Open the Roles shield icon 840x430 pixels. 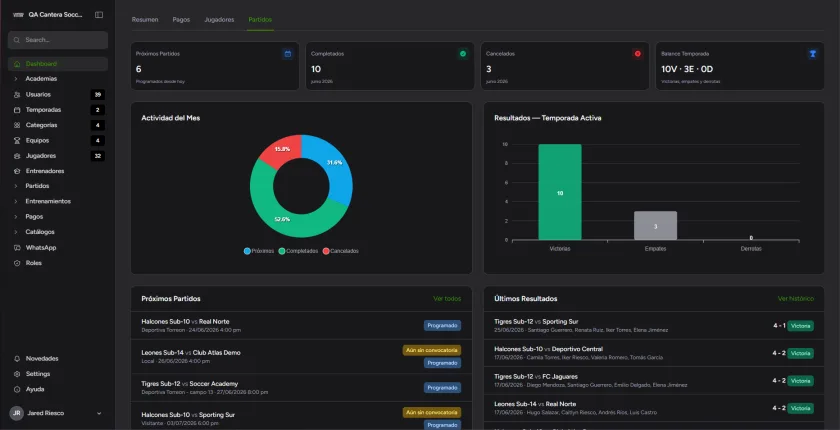pyautogui.click(x=17, y=263)
